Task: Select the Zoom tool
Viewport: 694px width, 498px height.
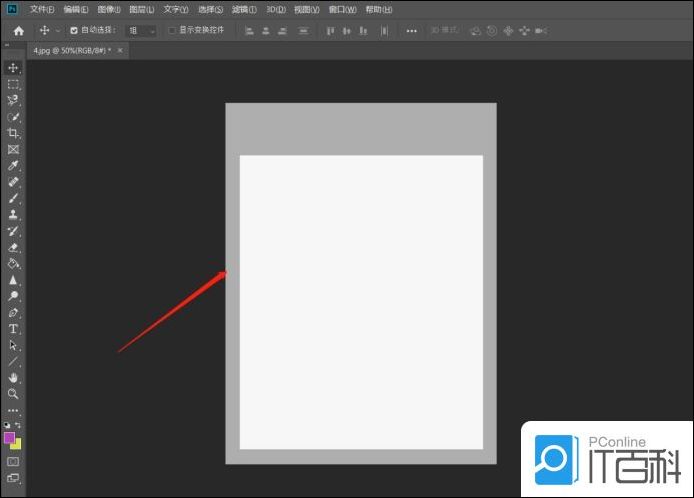Action: coord(13,394)
